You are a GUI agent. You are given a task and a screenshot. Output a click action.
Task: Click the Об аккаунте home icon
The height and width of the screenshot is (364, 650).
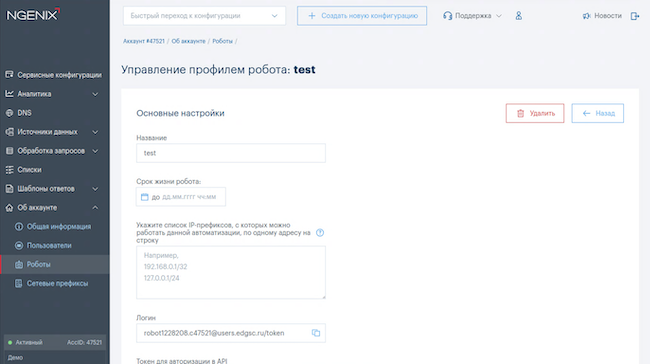click(x=9, y=208)
